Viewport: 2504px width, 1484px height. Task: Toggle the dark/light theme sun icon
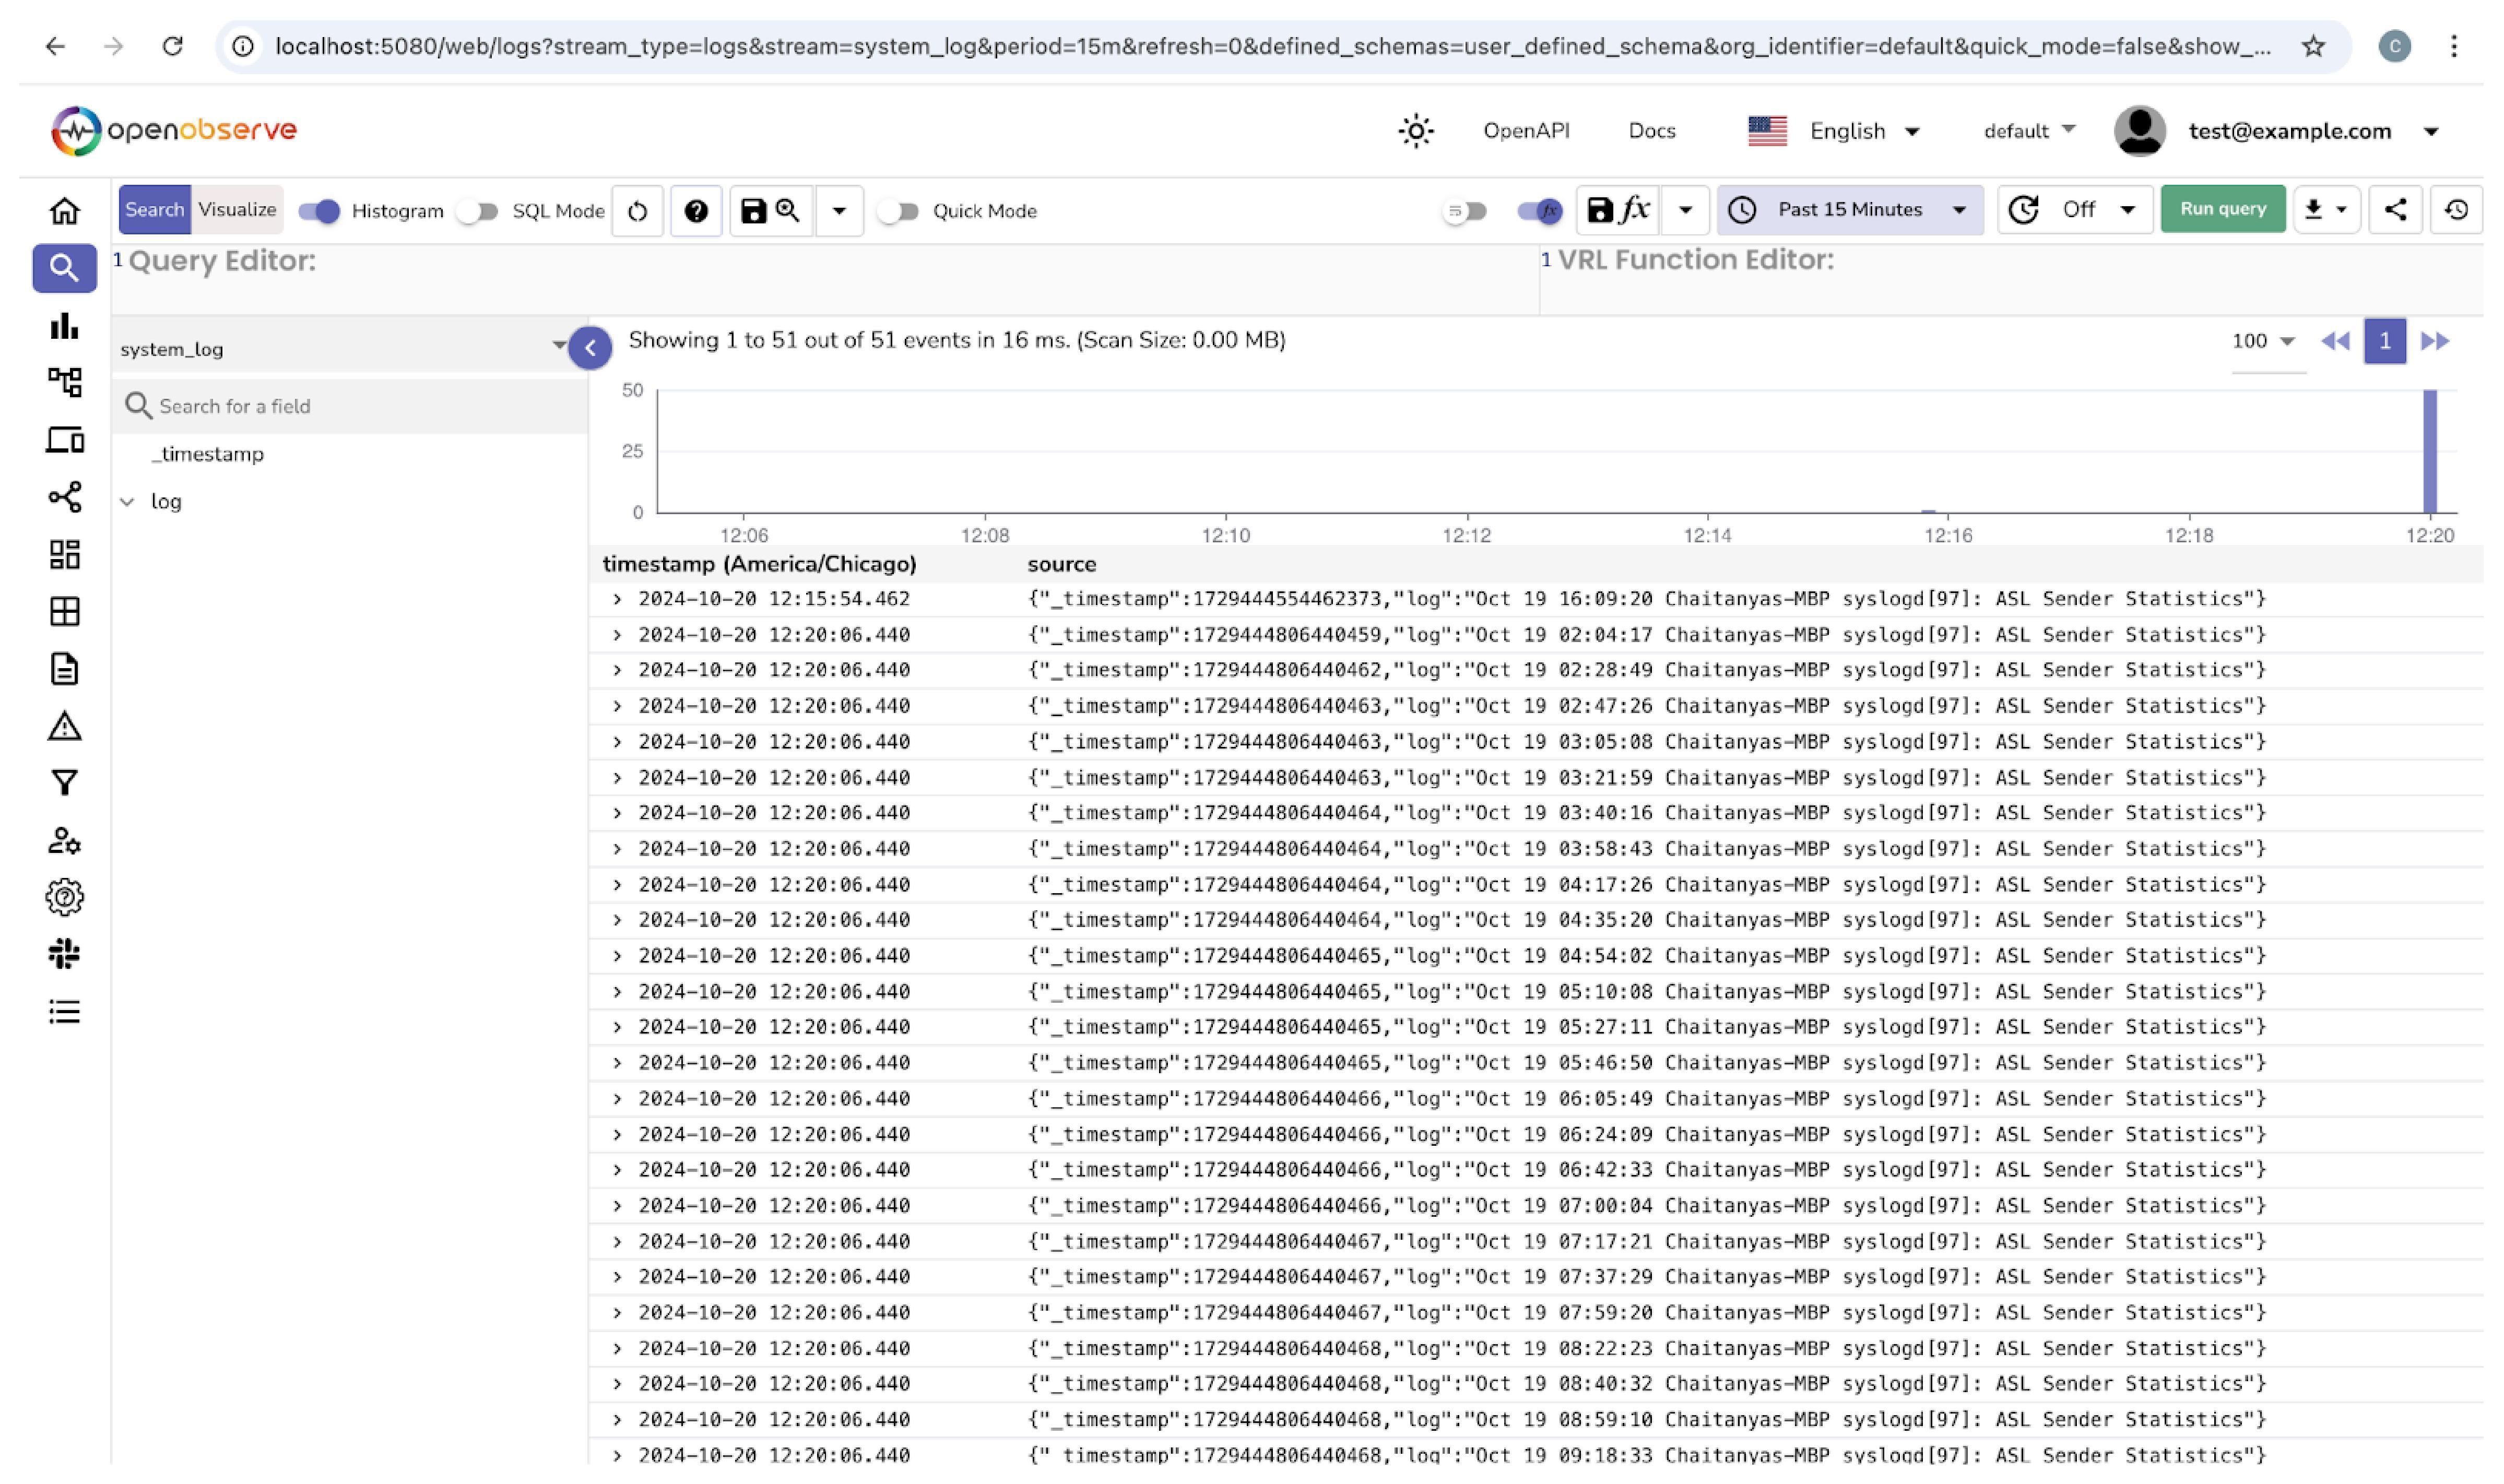point(1416,131)
